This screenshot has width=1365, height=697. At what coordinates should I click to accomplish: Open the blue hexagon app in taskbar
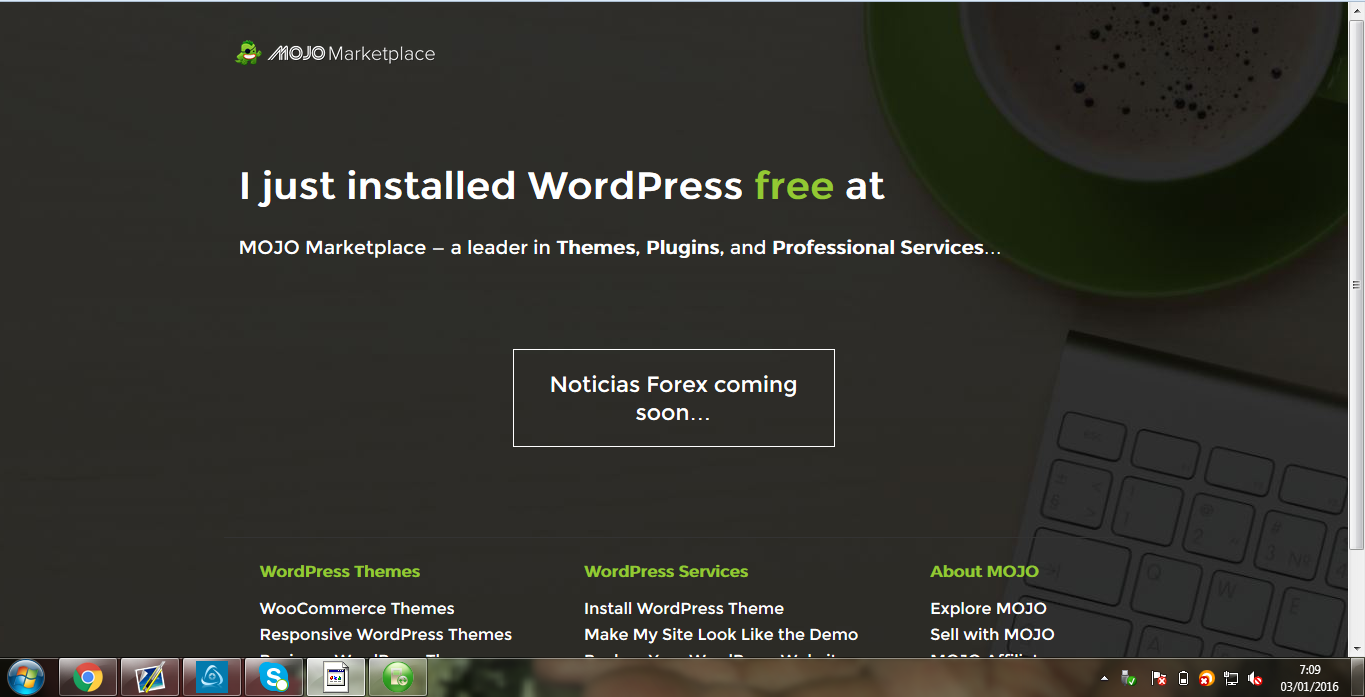(x=212, y=677)
